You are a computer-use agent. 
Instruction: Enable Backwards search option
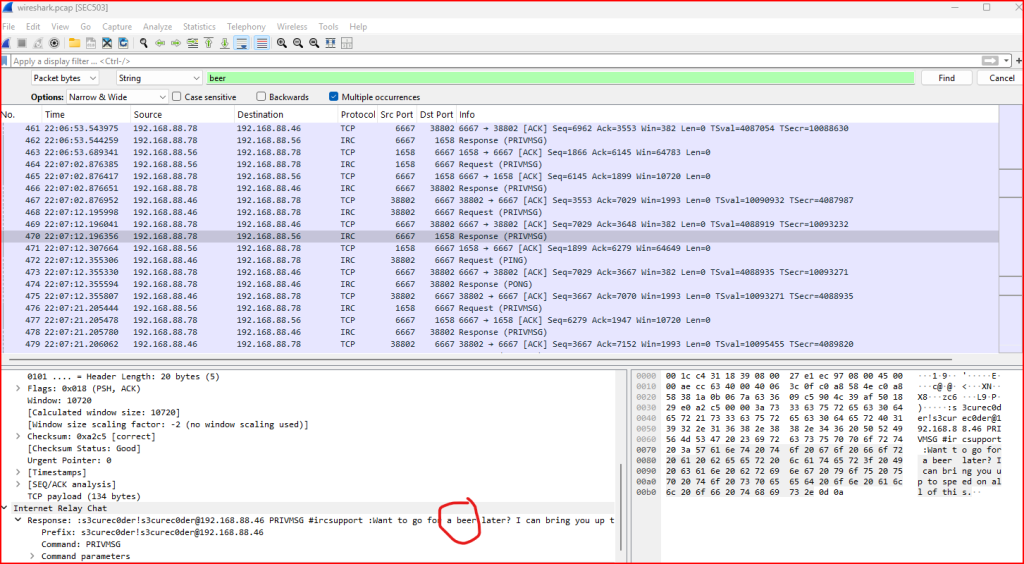[261, 97]
